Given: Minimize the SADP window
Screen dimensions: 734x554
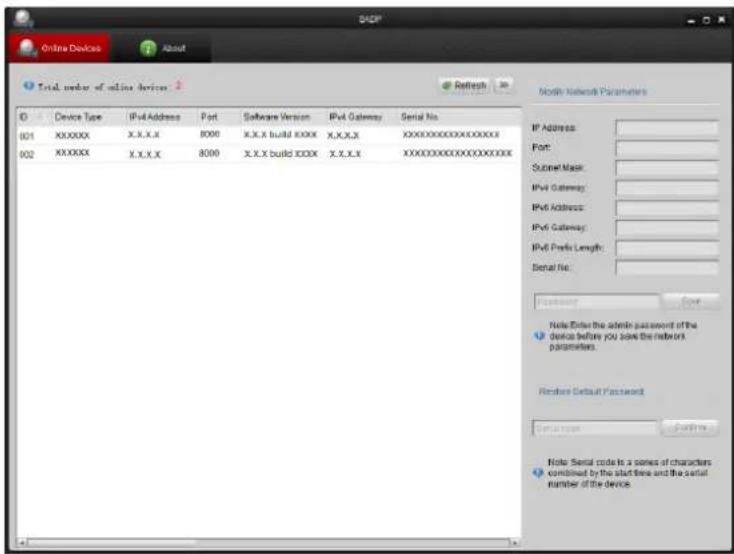Looking at the screenshot, I should pos(691,21).
